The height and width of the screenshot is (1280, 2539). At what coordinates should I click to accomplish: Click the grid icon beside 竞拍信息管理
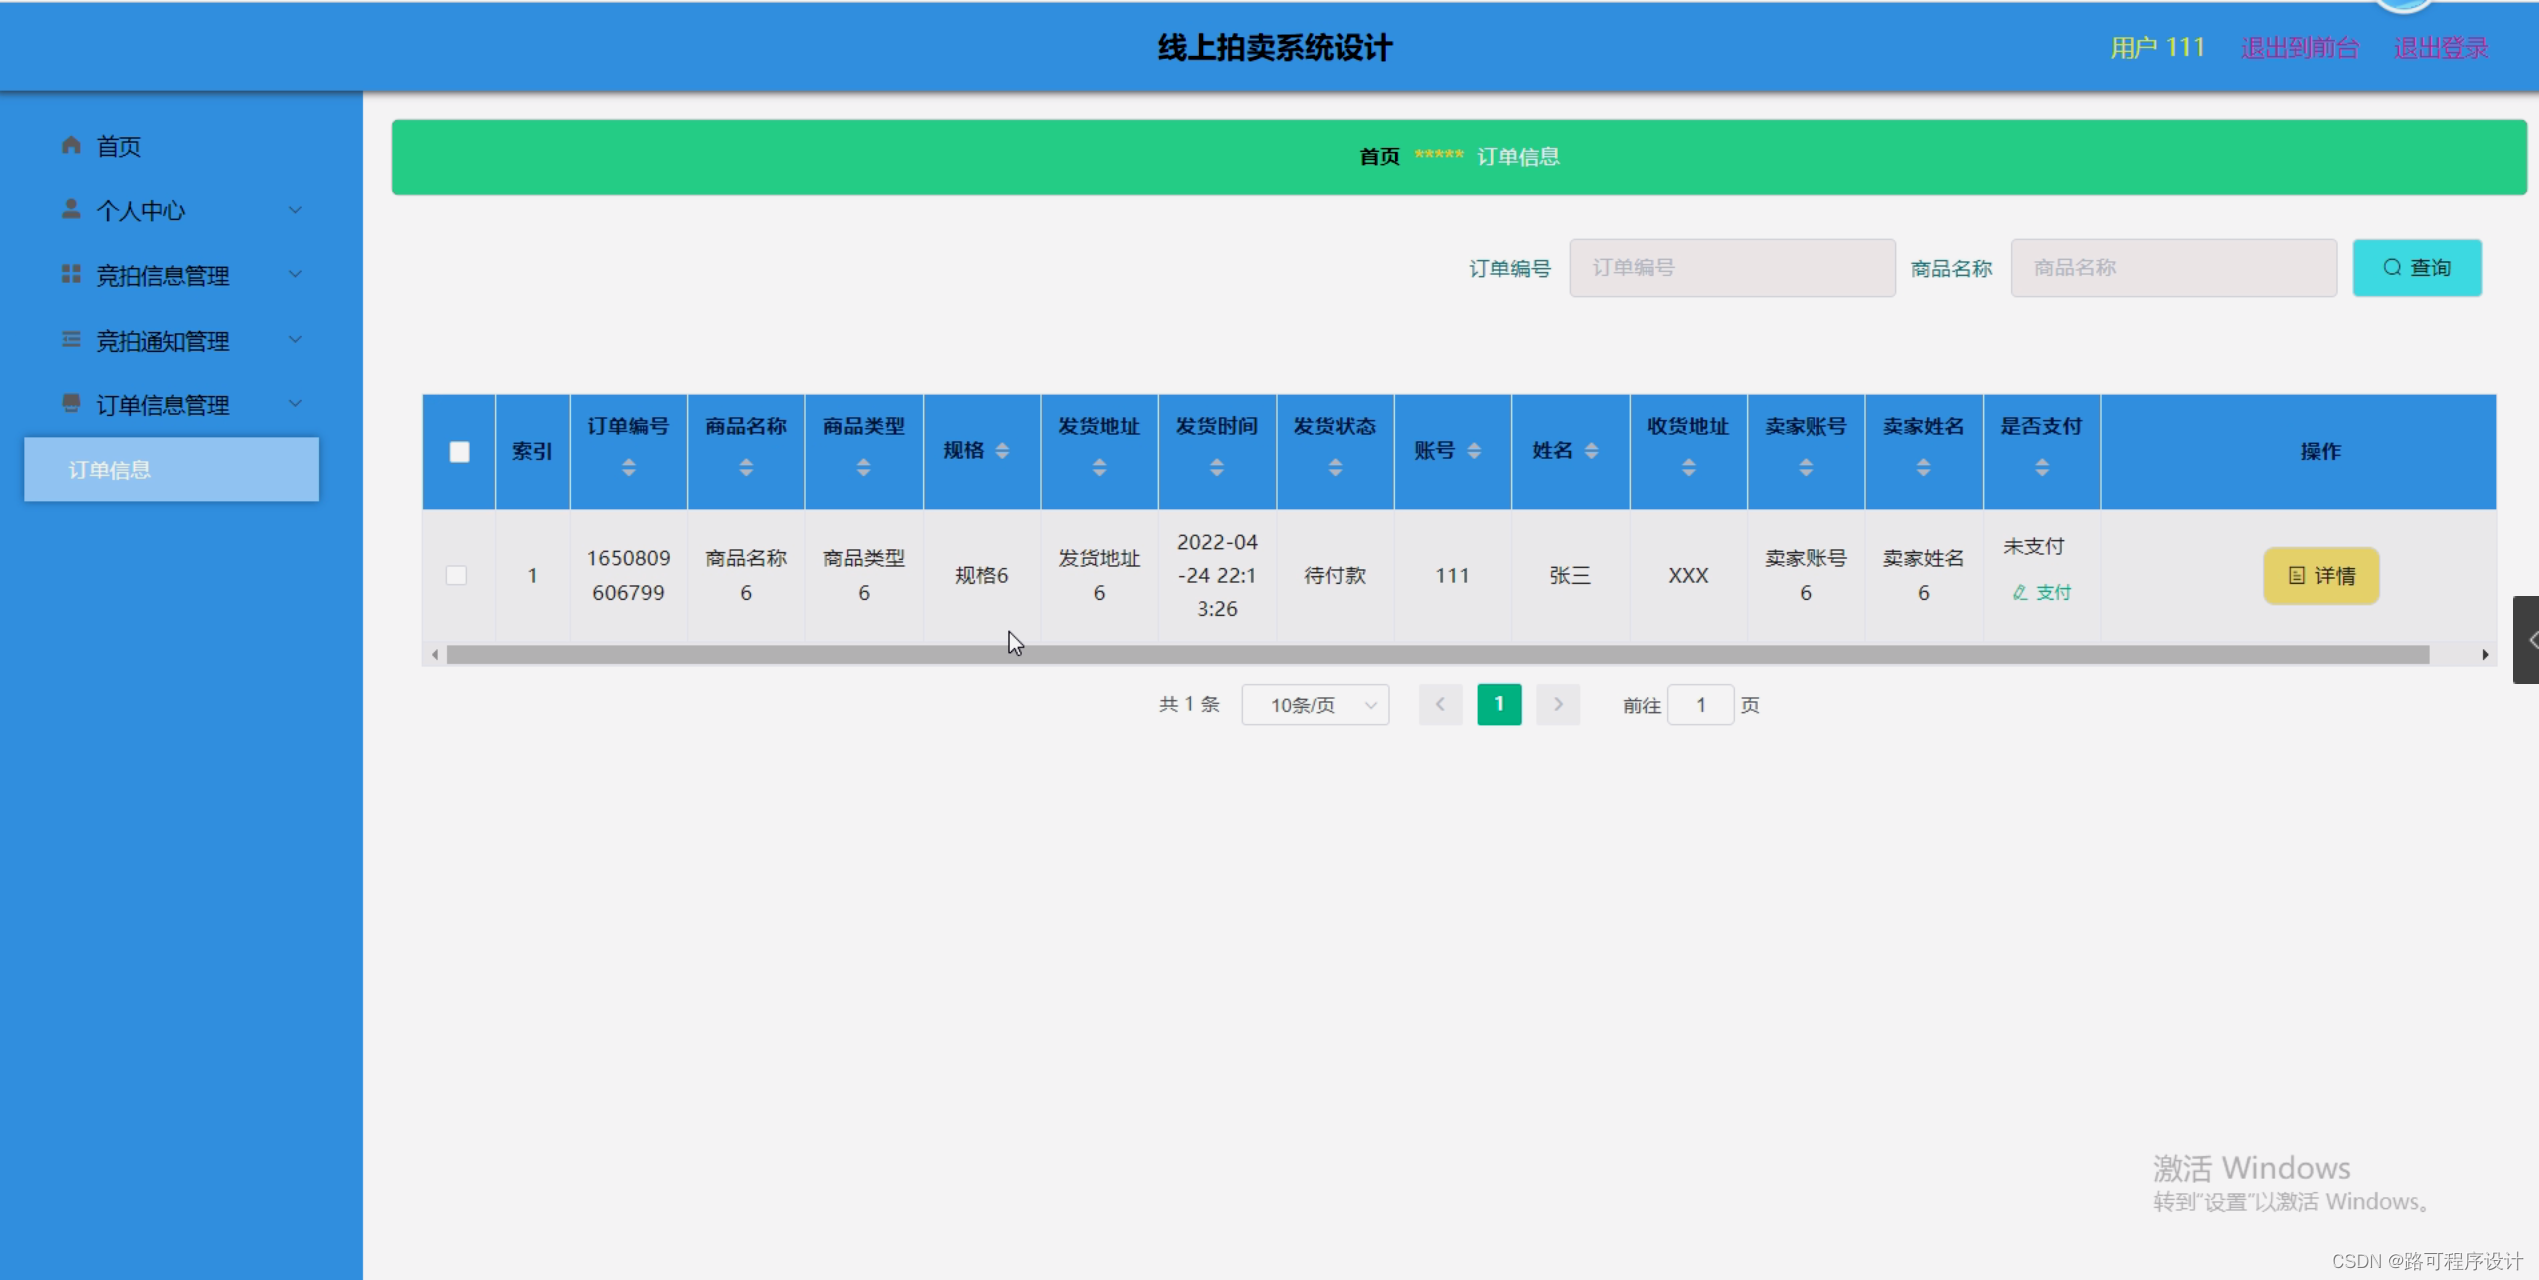coord(70,274)
